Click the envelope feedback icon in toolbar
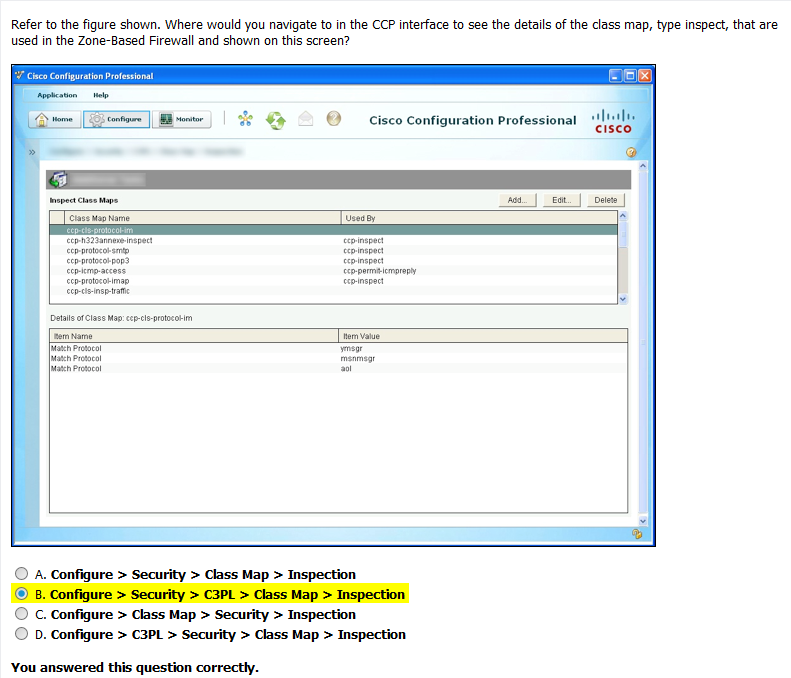This screenshot has height=678, width=791. click(305, 119)
